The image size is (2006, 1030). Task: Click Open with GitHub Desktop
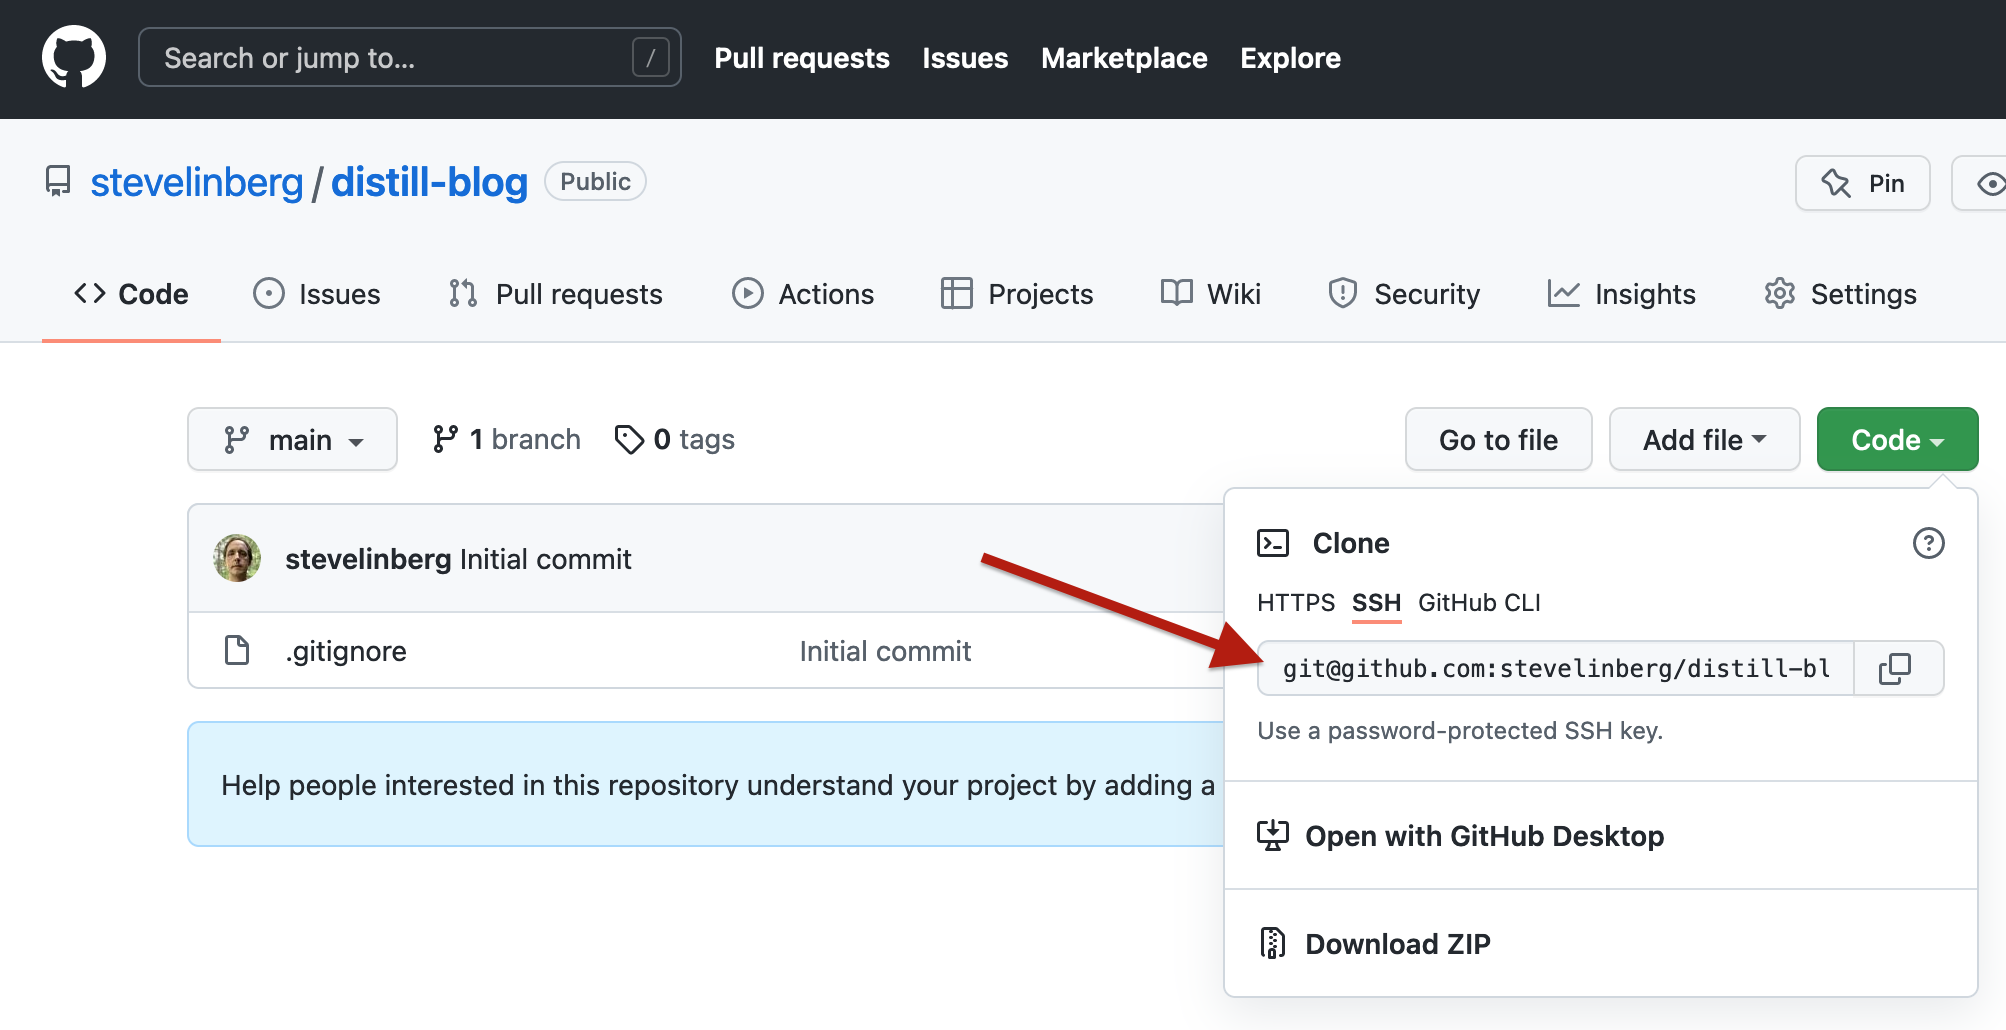pos(1484,835)
